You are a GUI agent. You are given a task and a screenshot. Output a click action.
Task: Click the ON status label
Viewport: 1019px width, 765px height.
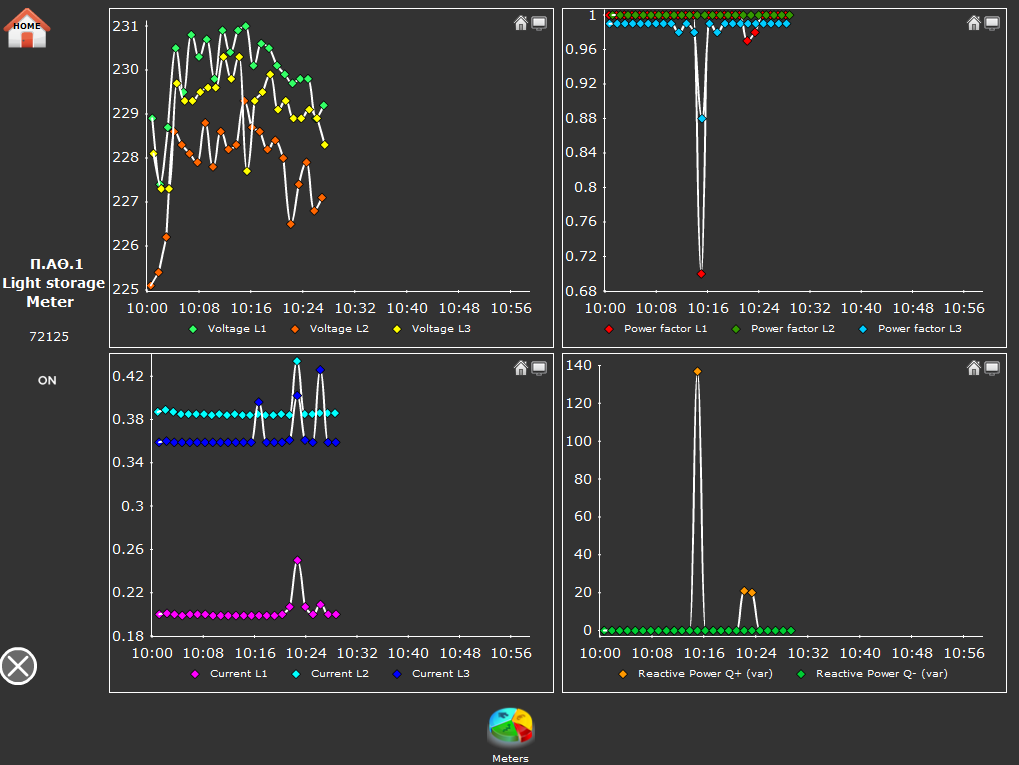(x=47, y=380)
